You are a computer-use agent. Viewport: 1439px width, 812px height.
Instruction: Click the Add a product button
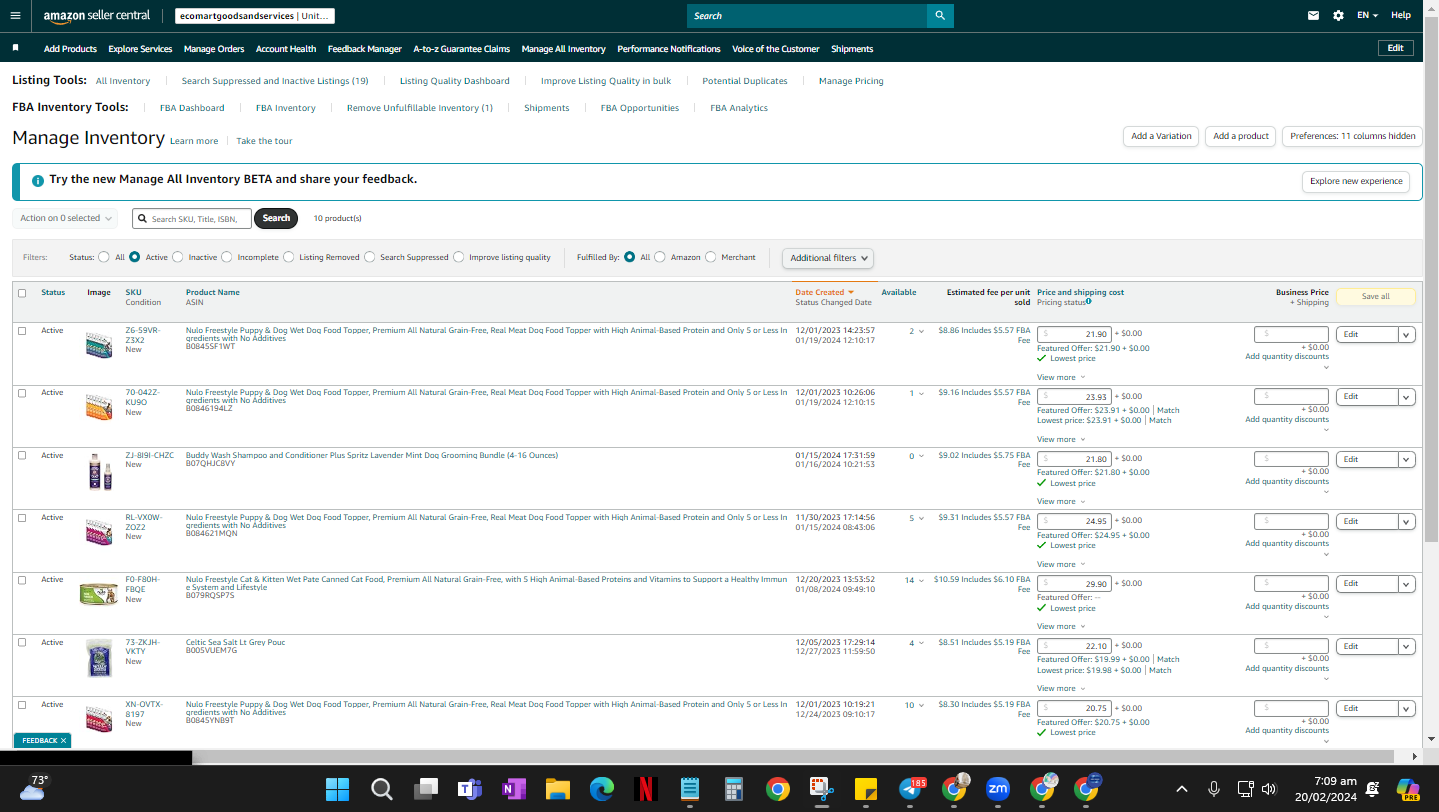[x=1241, y=136]
